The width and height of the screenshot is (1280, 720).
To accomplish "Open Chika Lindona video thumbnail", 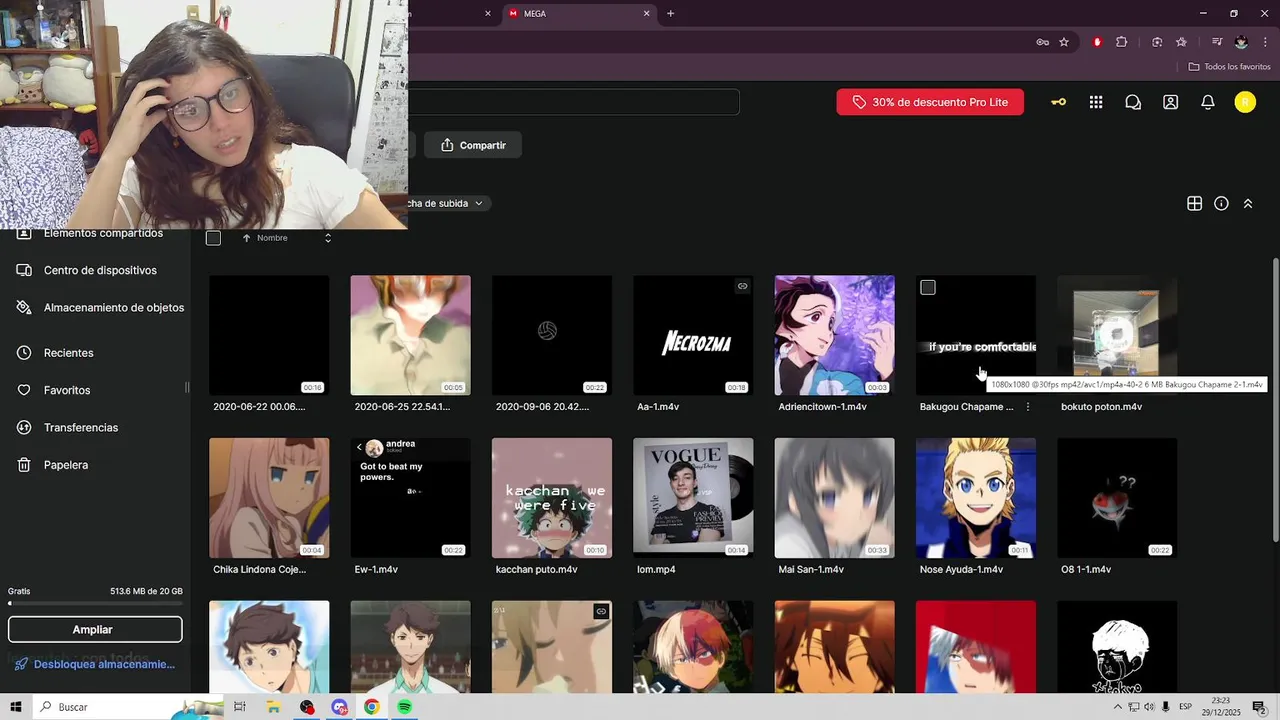I will pos(269,498).
